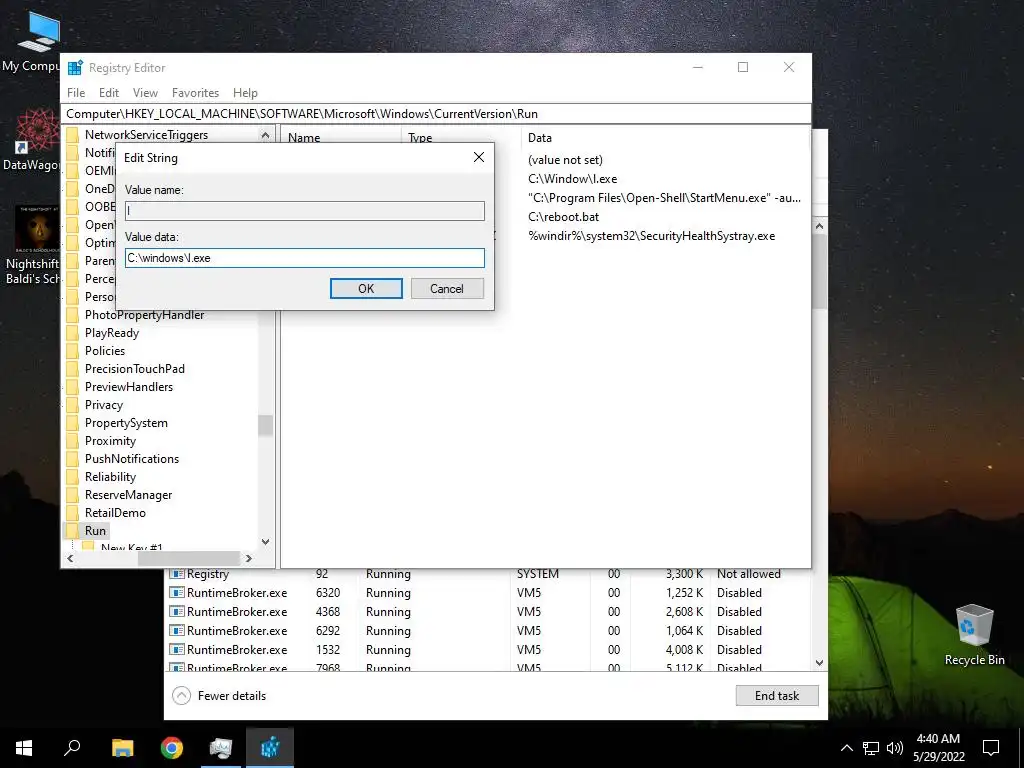Image resolution: width=1024 pixels, height=768 pixels.
Task: Open taskbar Search magnifier
Action: click(x=72, y=748)
